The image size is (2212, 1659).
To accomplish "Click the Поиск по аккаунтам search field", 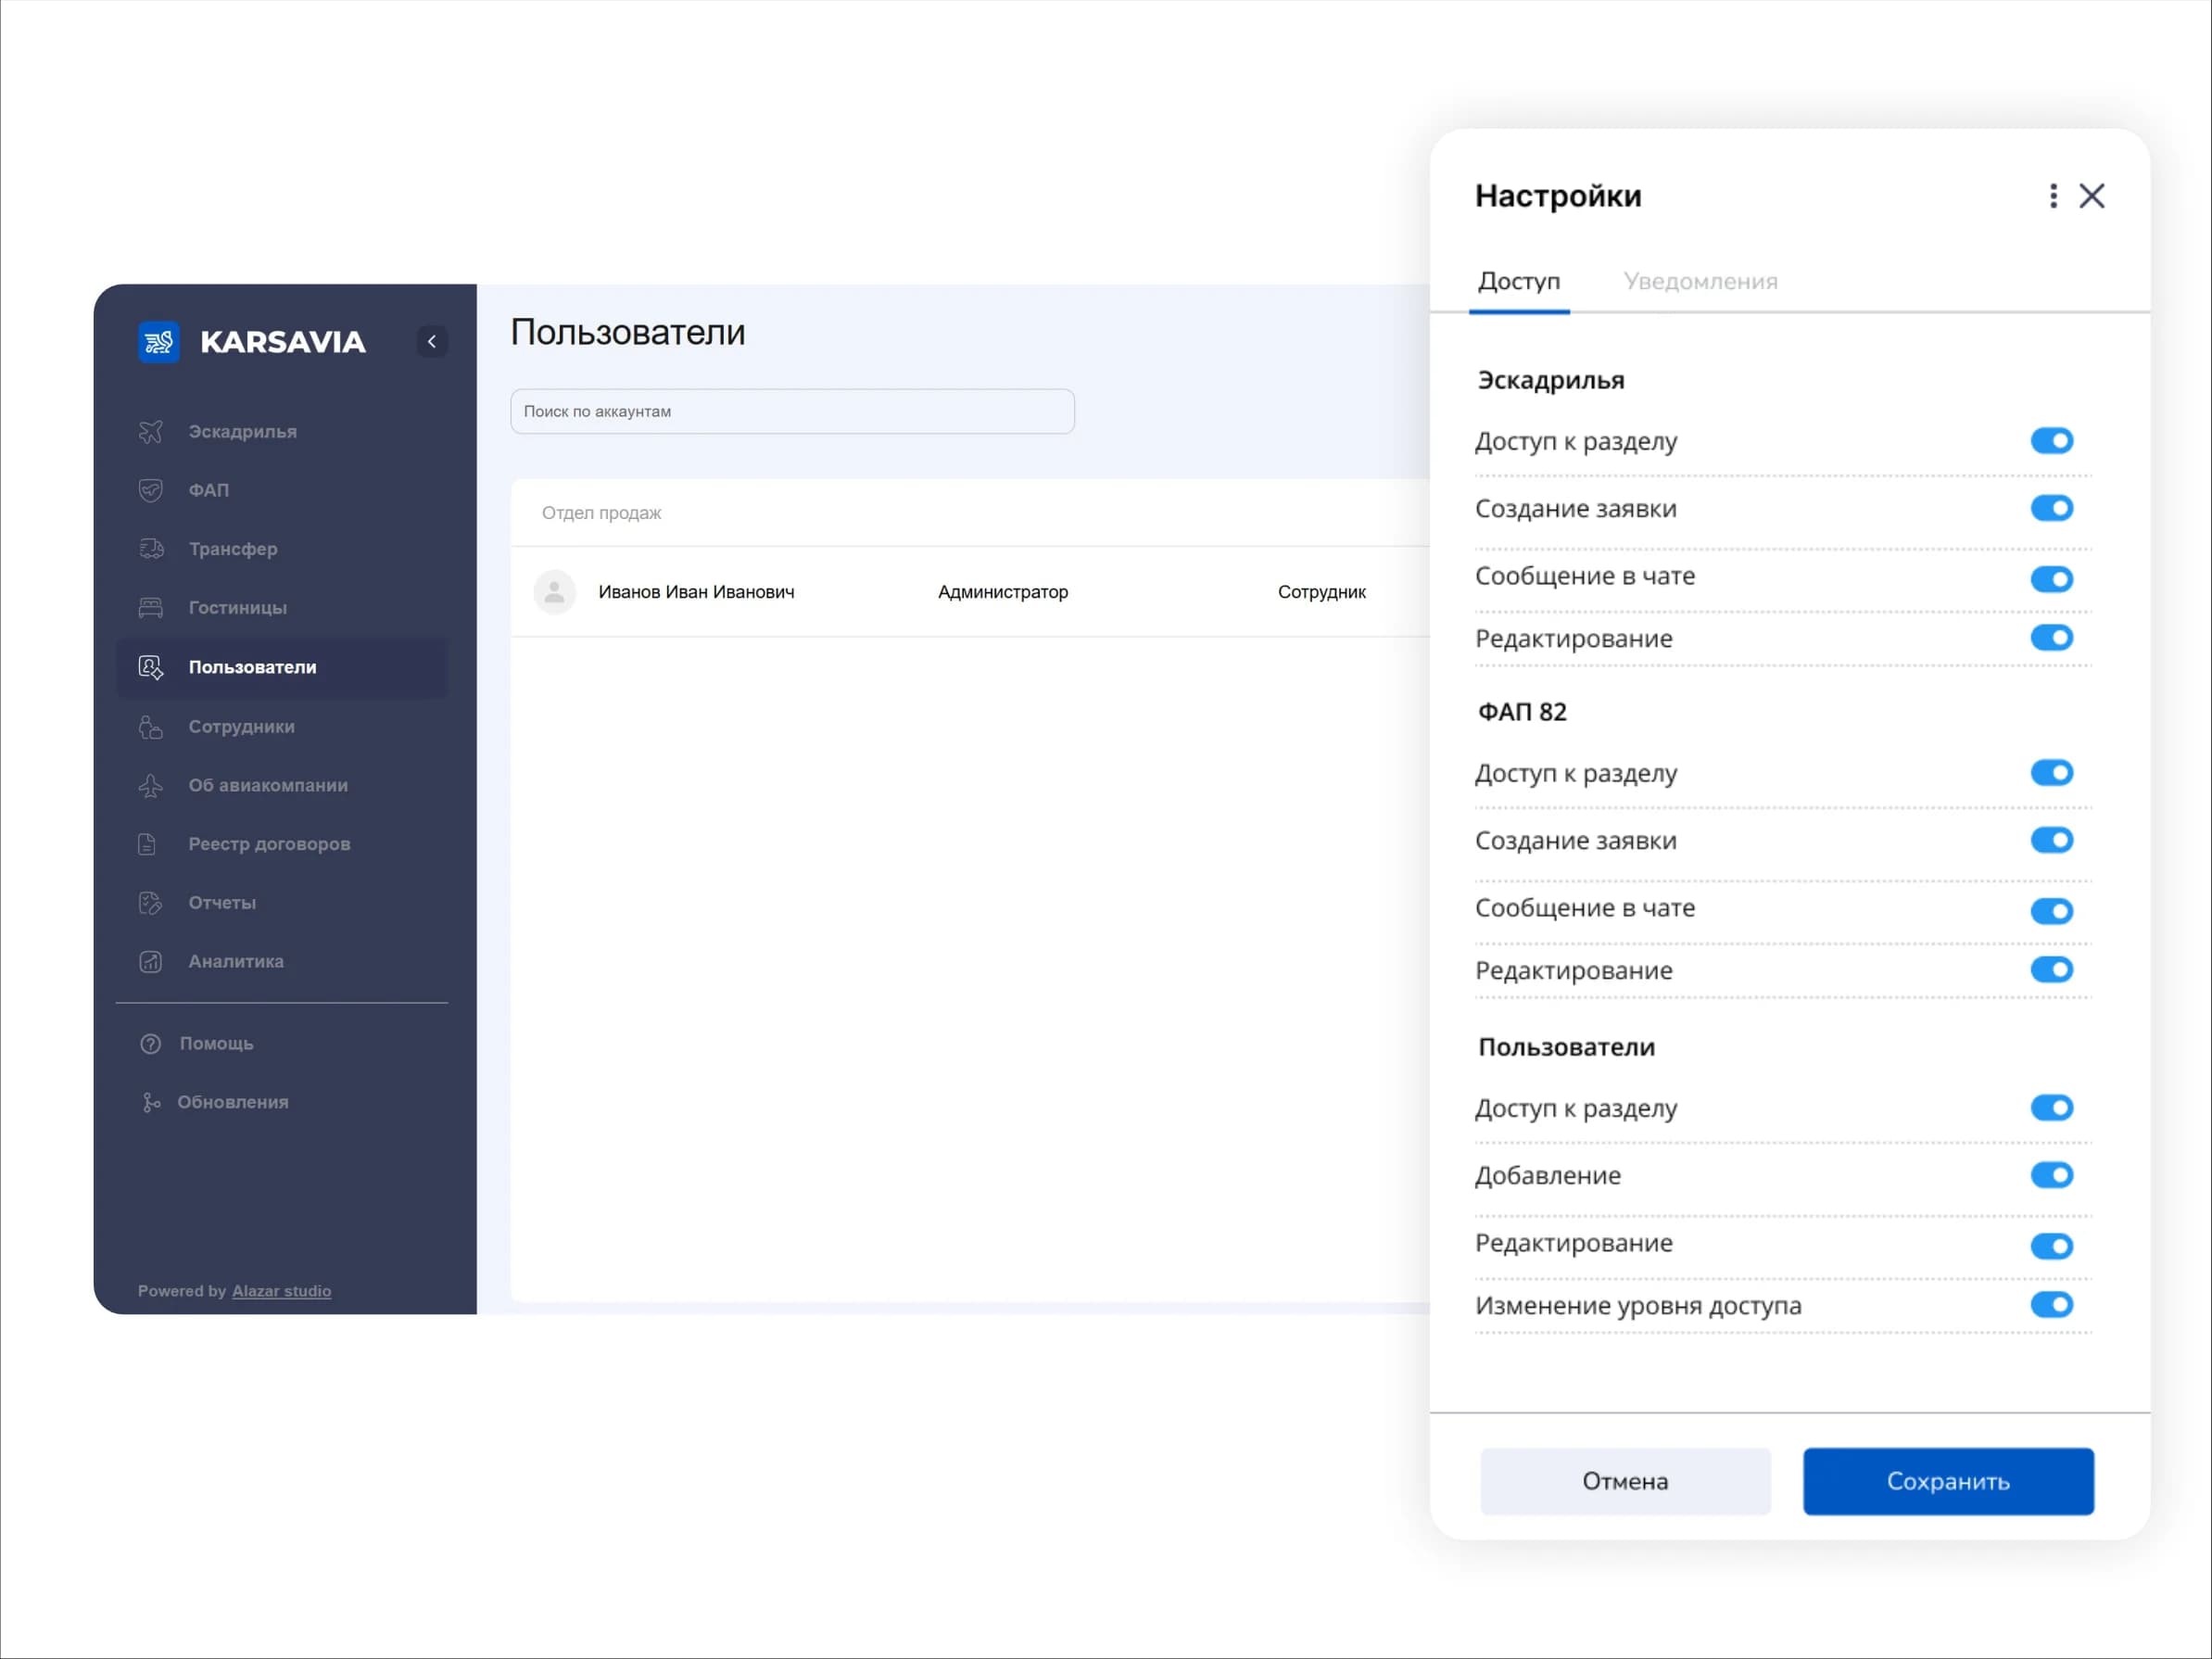I will click(792, 411).
